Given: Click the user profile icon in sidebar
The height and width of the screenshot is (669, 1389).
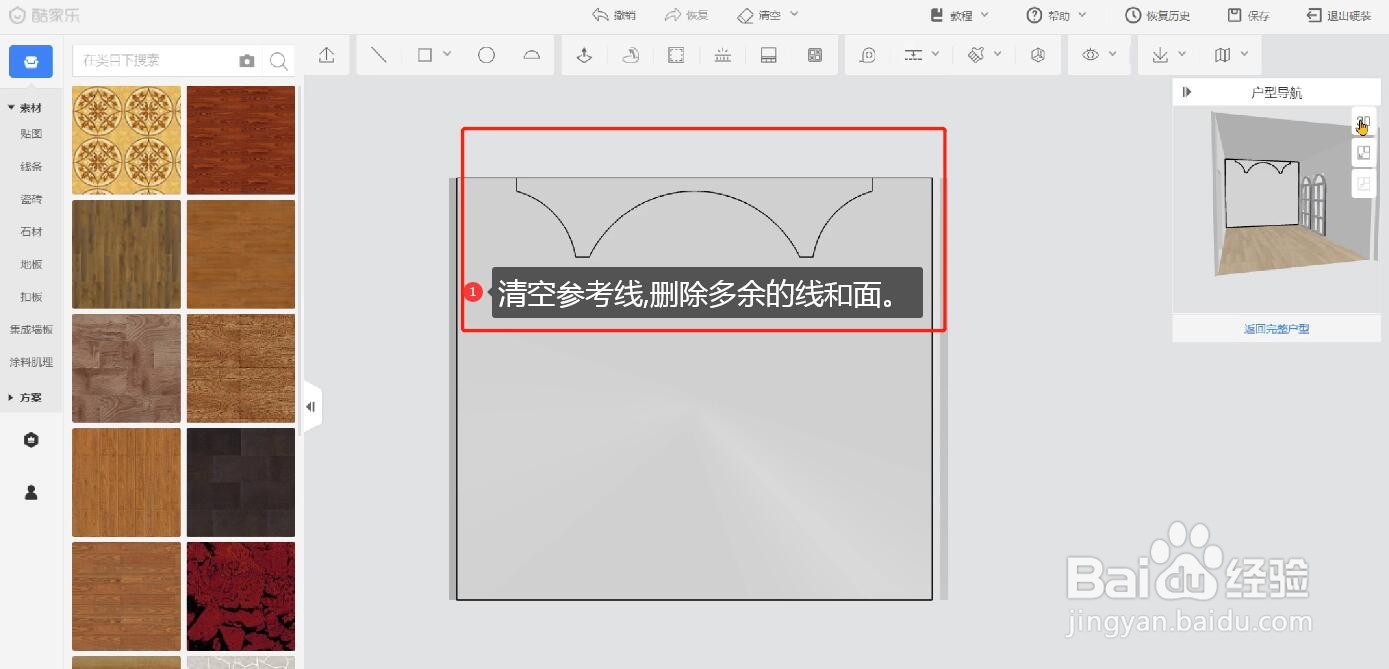Looking at the screenshot, I should (x=31, y=492).
